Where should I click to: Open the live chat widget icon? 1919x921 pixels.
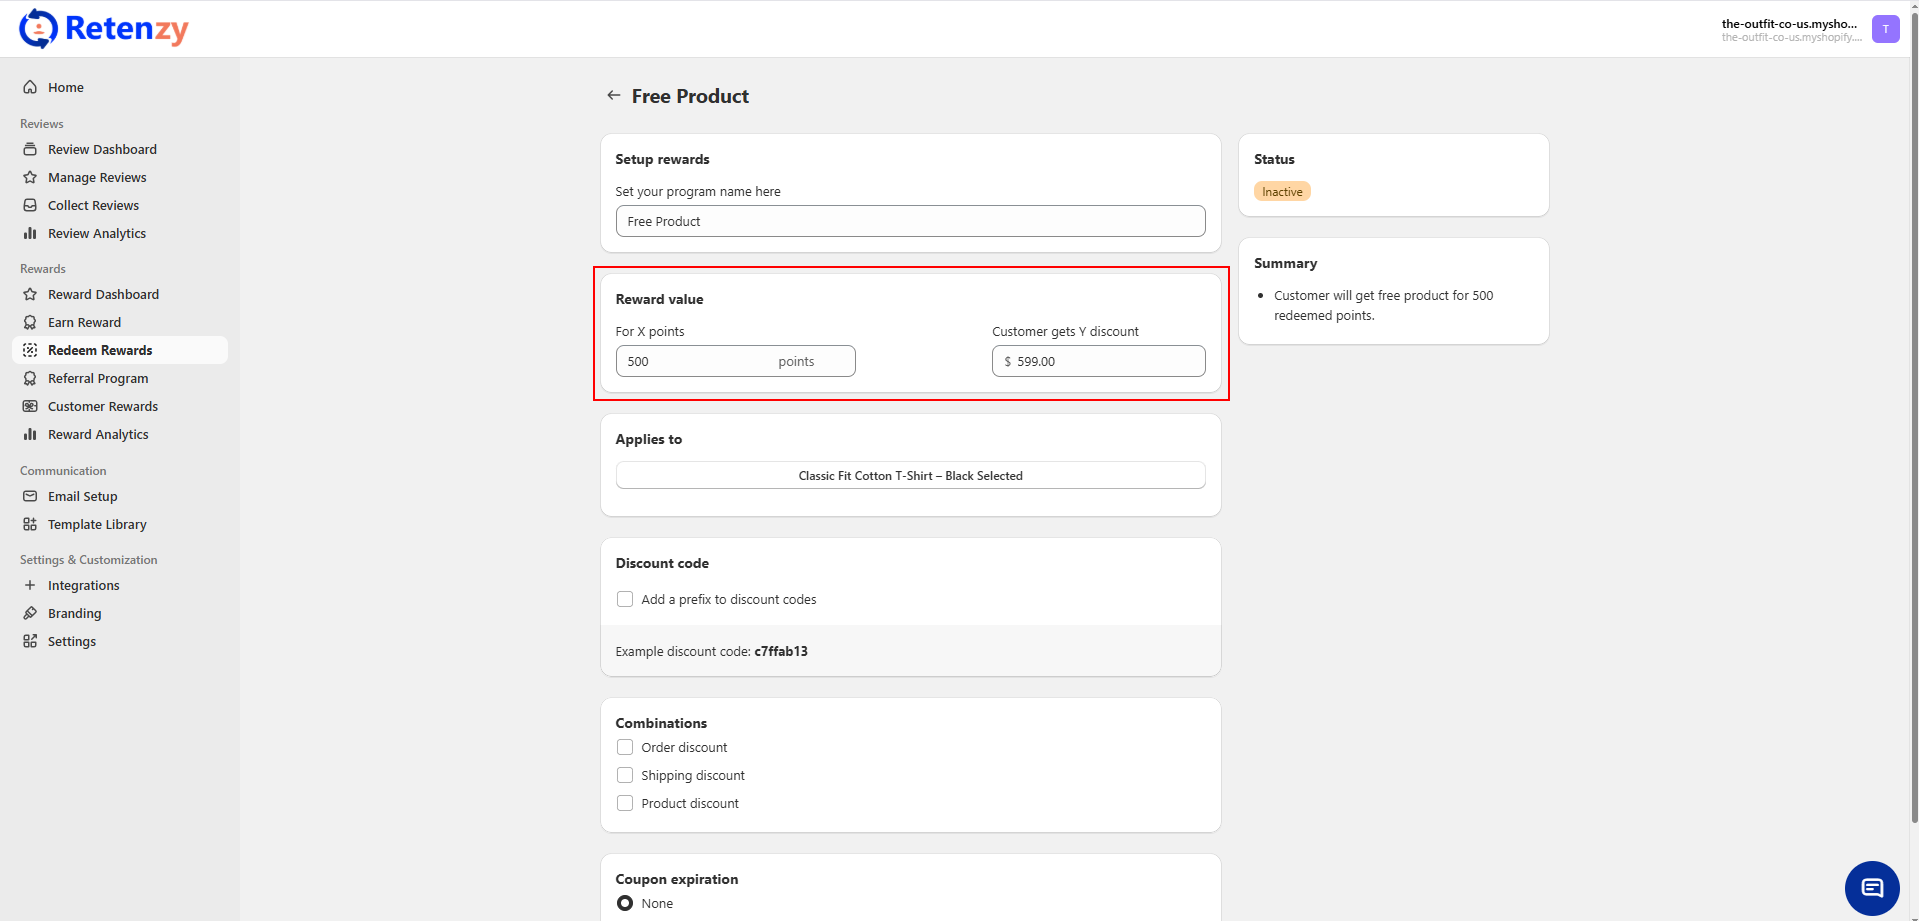point(1871,887)
